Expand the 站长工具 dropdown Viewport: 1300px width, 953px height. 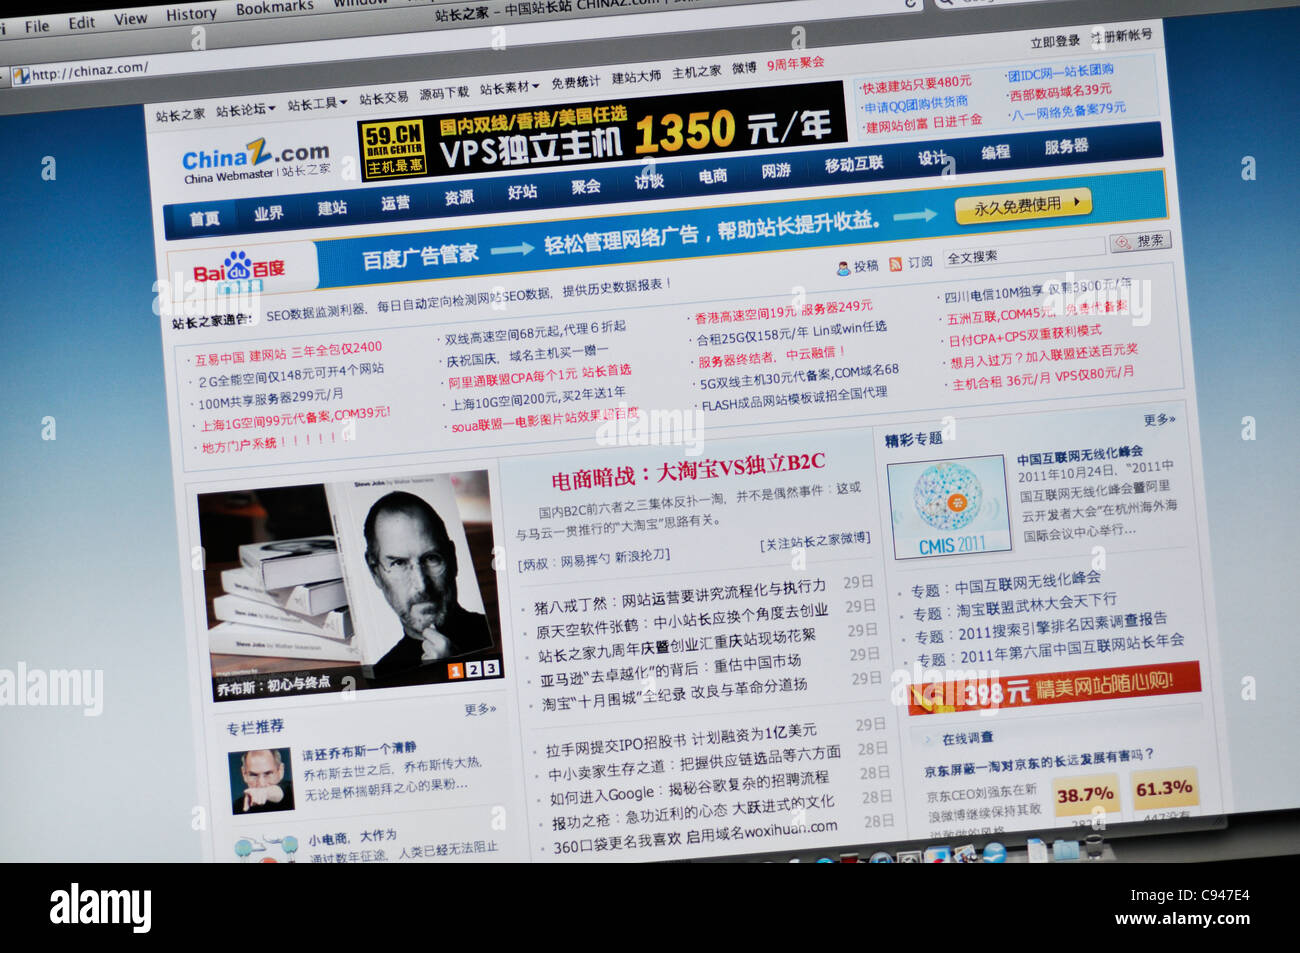pyautogui.click(x=317, y=104)
